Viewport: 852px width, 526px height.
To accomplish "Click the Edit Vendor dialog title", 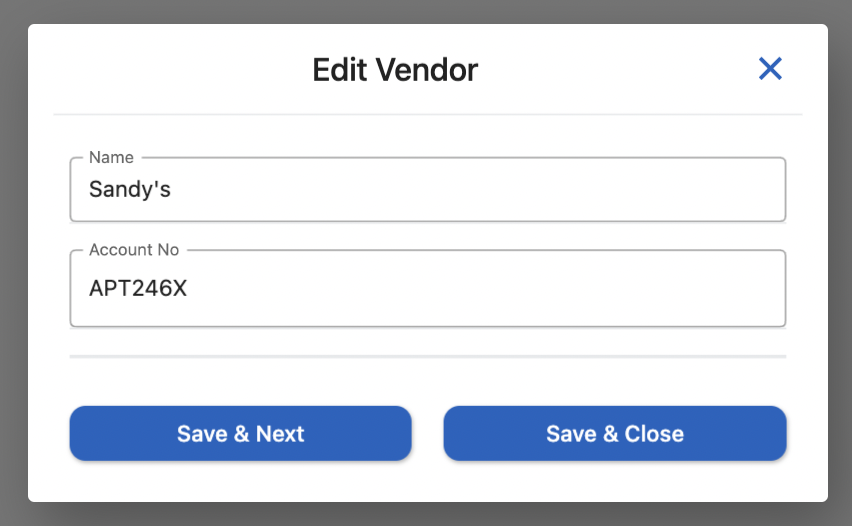I will (395, 69).
